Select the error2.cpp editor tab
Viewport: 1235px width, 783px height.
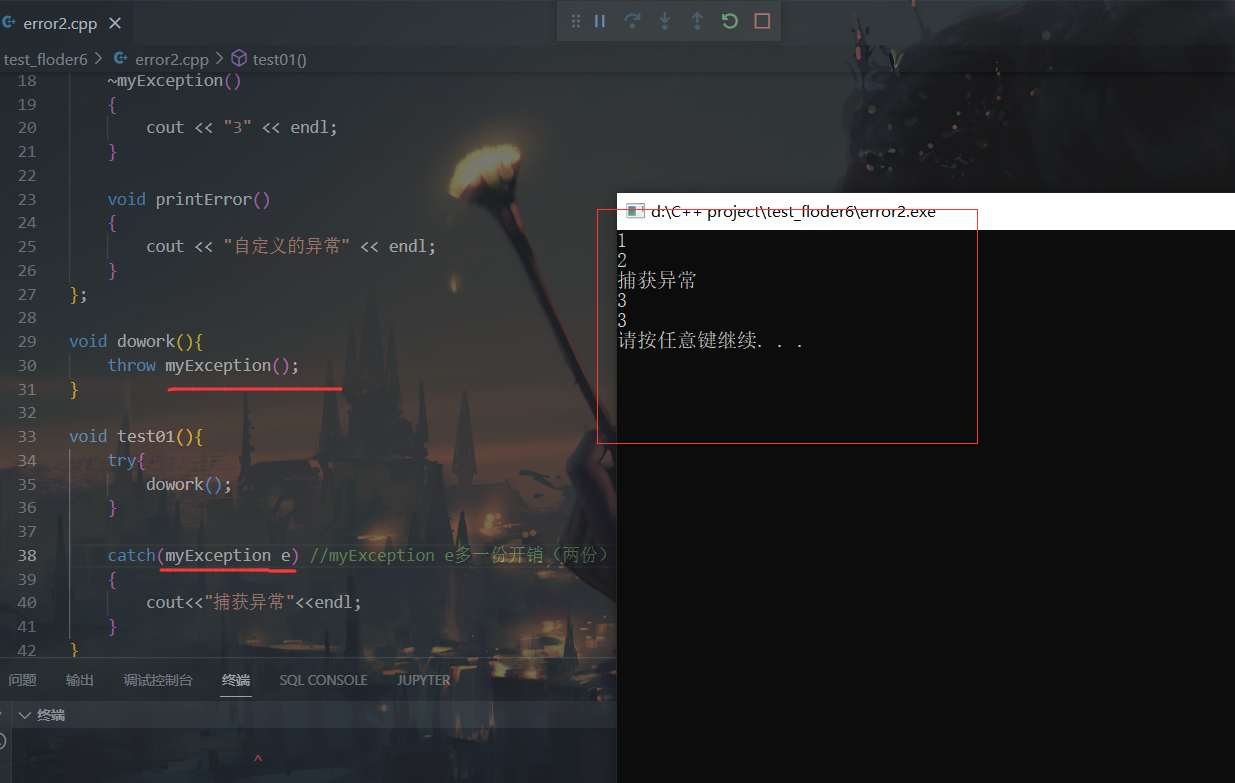(x=58, y=23)
